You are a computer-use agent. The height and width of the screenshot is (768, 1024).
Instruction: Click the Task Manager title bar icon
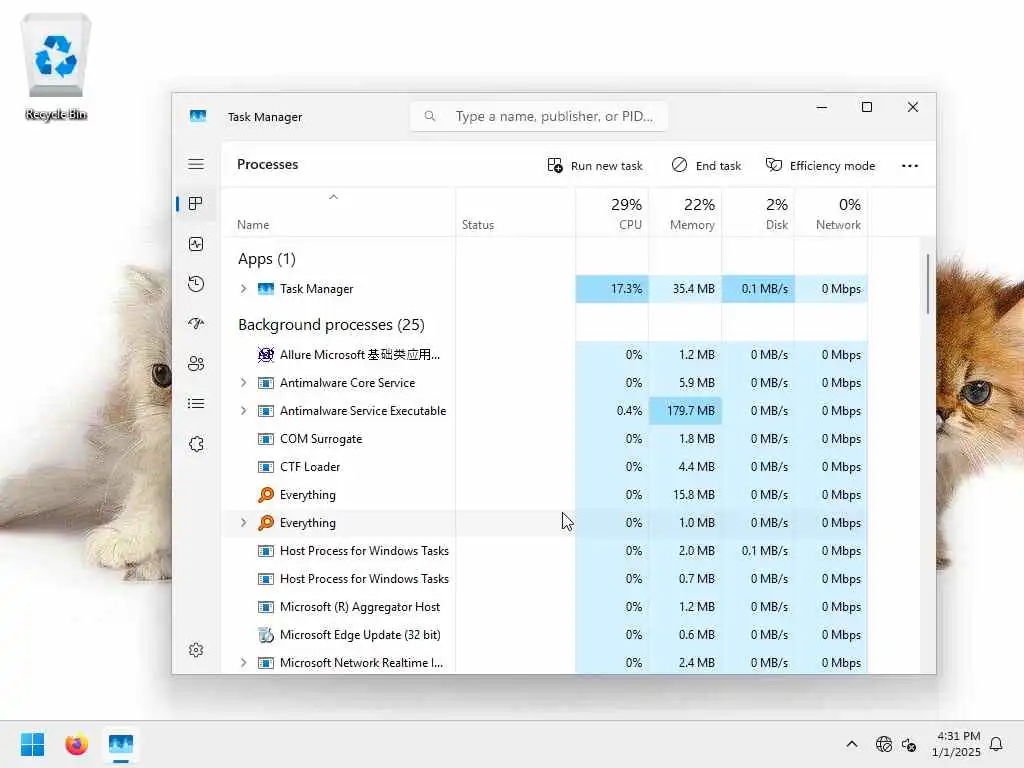point(198,116)
